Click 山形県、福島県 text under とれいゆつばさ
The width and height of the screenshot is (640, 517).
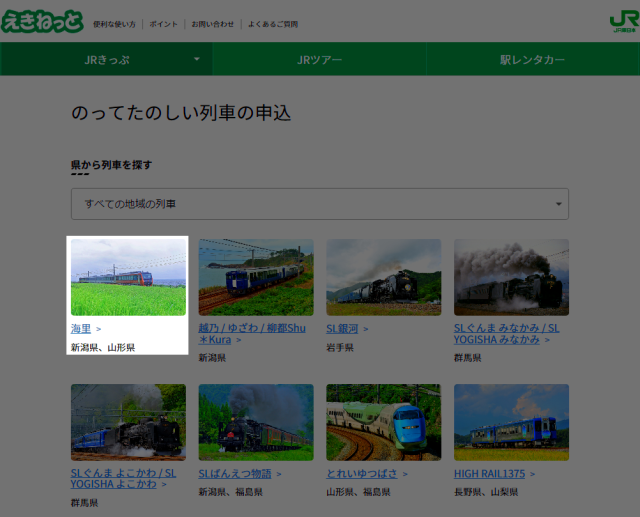tap(358, 492)
